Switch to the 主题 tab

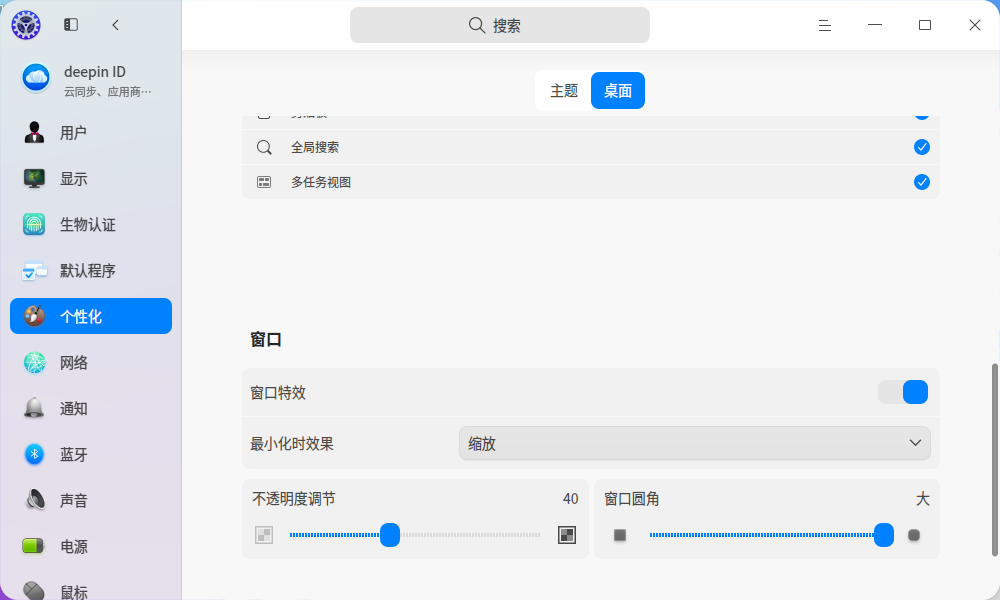tap(564, 91)
